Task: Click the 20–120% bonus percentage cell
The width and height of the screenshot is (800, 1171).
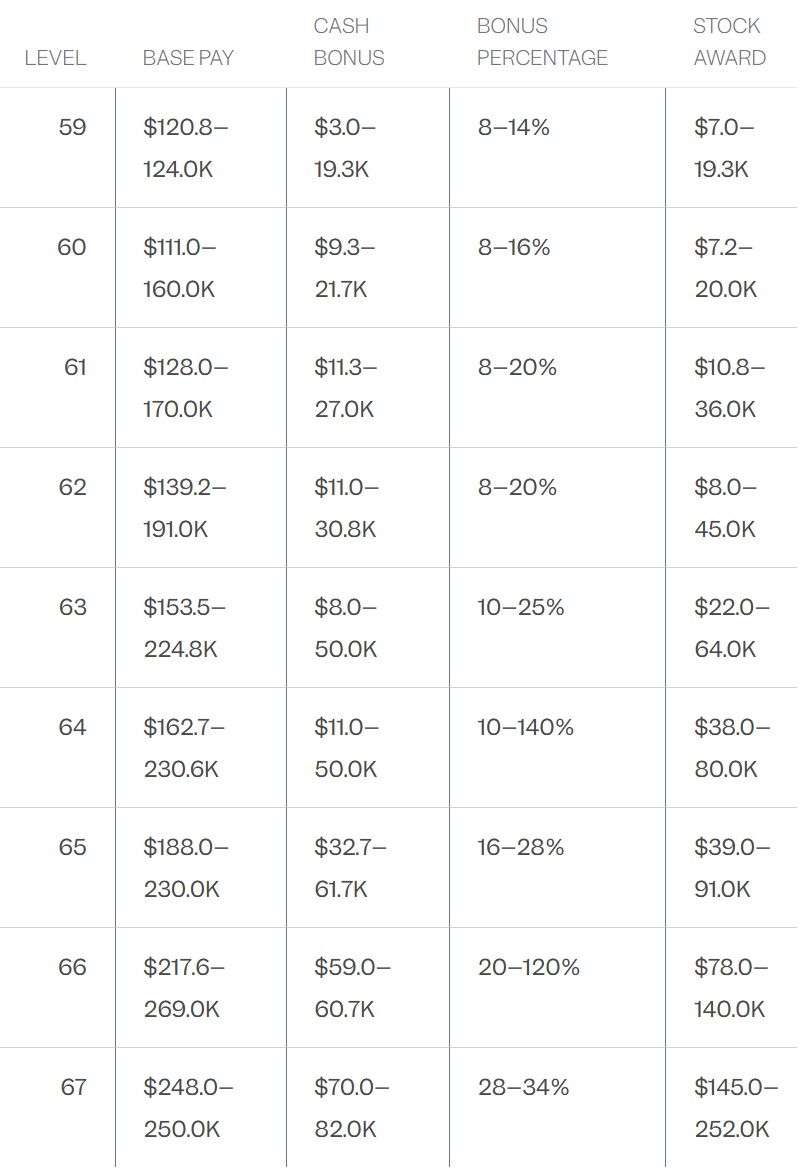Action: click(529, 968)
